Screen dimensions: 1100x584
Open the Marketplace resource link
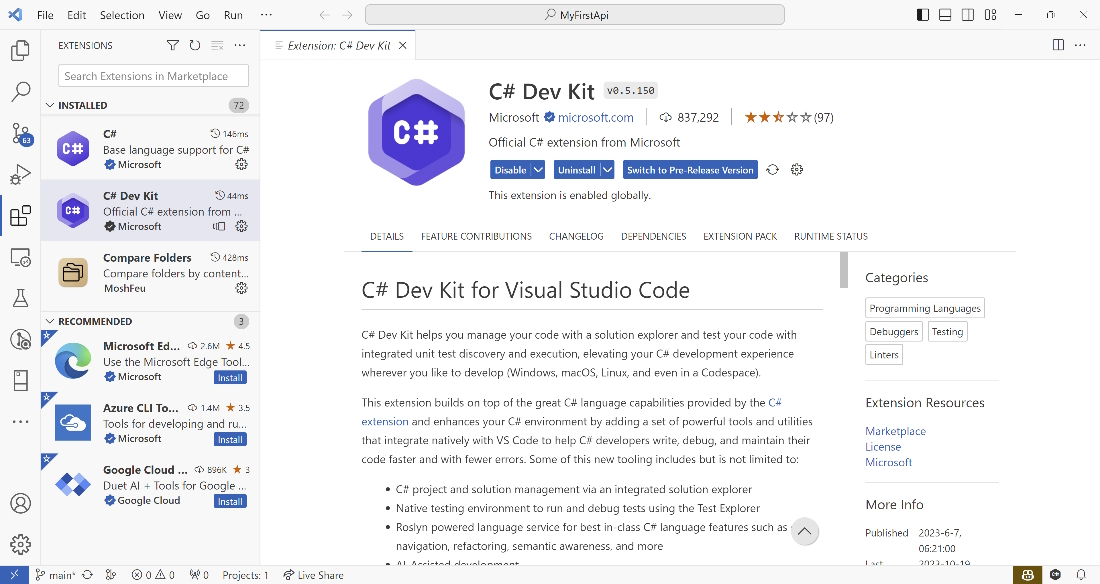[895, 431]
